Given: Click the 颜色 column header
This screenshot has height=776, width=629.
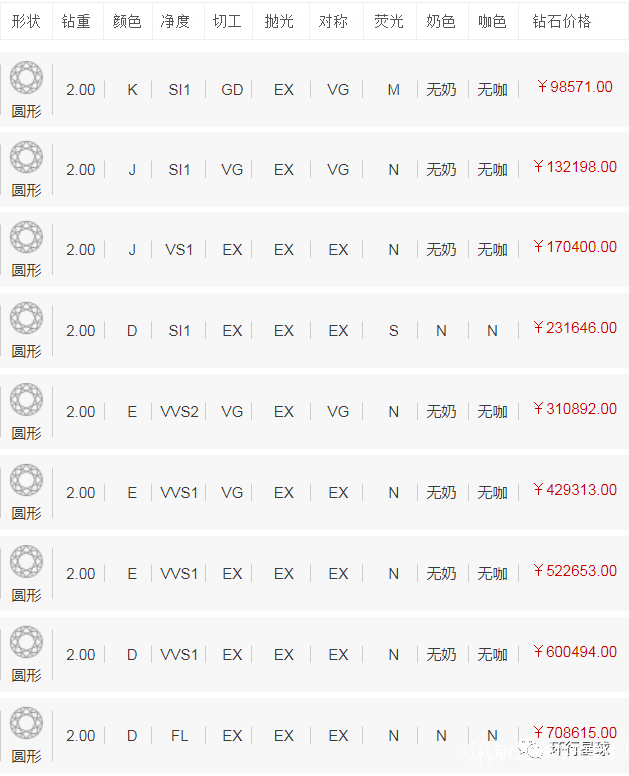Looking at the screenshot, I should [128, 21].
